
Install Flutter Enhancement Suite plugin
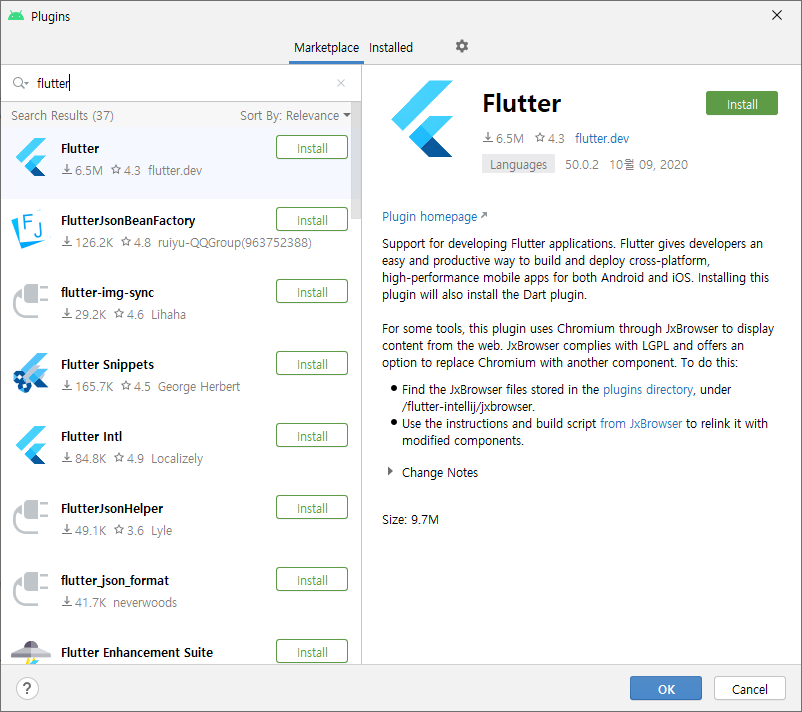pos(312,652)
